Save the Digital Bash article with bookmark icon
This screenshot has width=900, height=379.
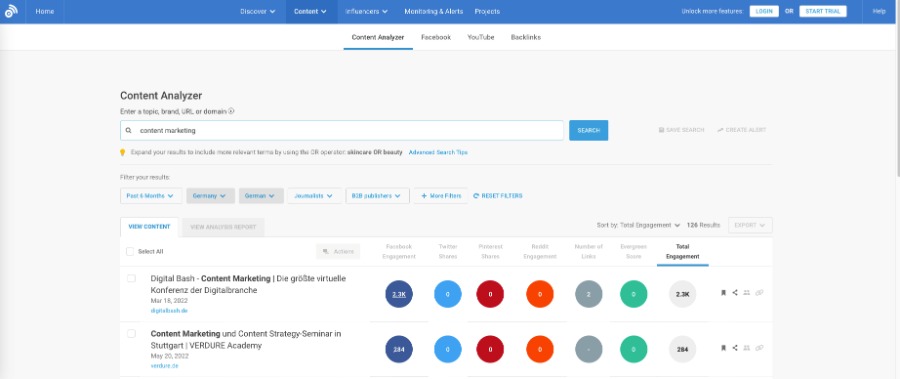point(723,293)
